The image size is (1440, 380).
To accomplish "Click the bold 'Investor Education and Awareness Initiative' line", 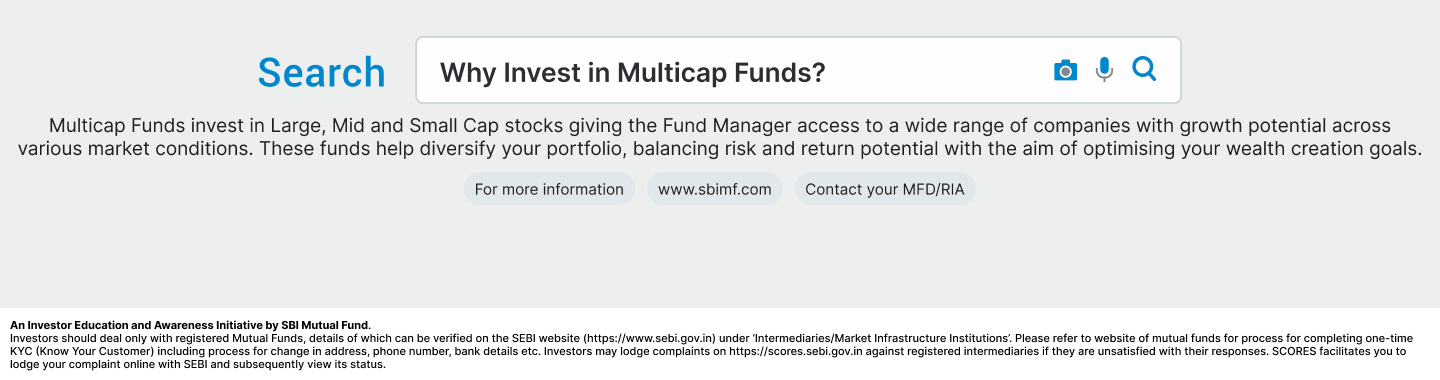I will click(190, 325).
